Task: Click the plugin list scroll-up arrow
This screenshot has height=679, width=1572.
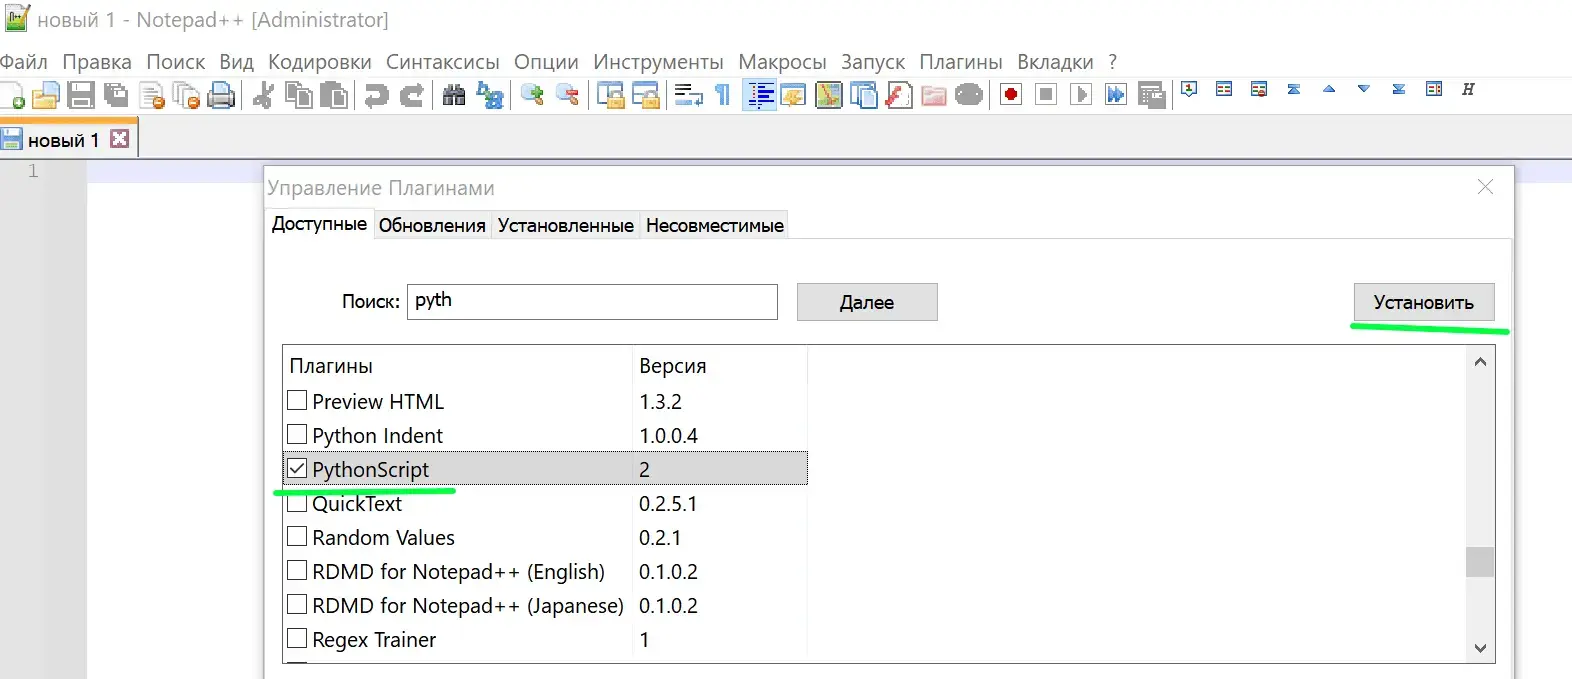Action: (1480, 361)
